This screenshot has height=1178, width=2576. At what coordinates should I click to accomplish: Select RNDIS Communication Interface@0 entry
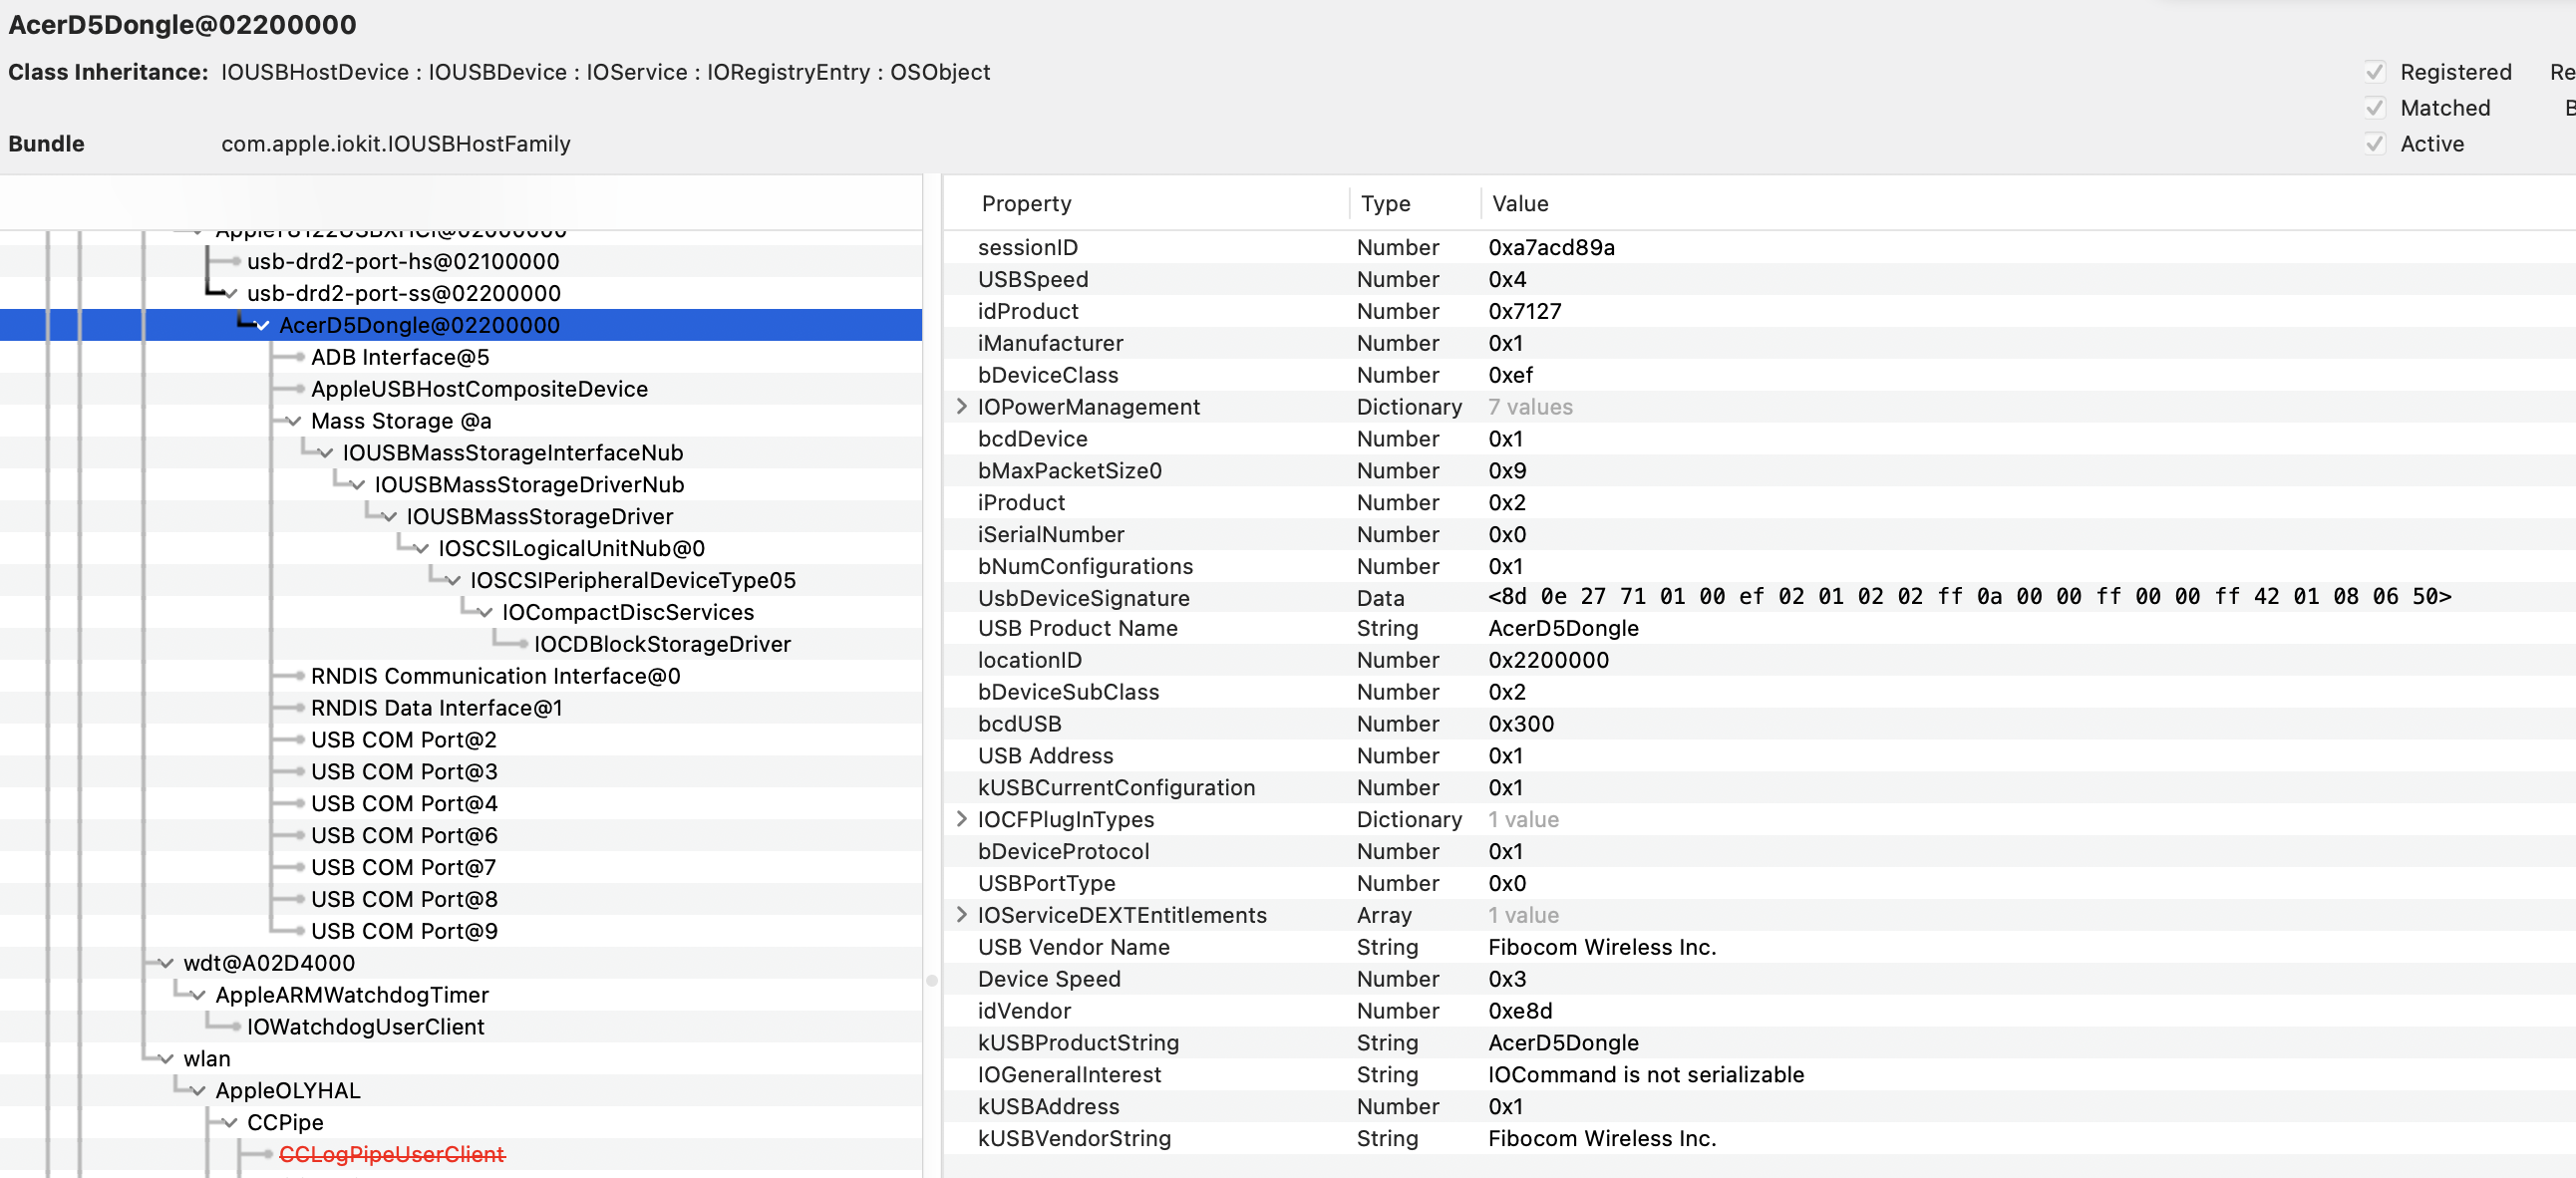[x=495, y=676]
